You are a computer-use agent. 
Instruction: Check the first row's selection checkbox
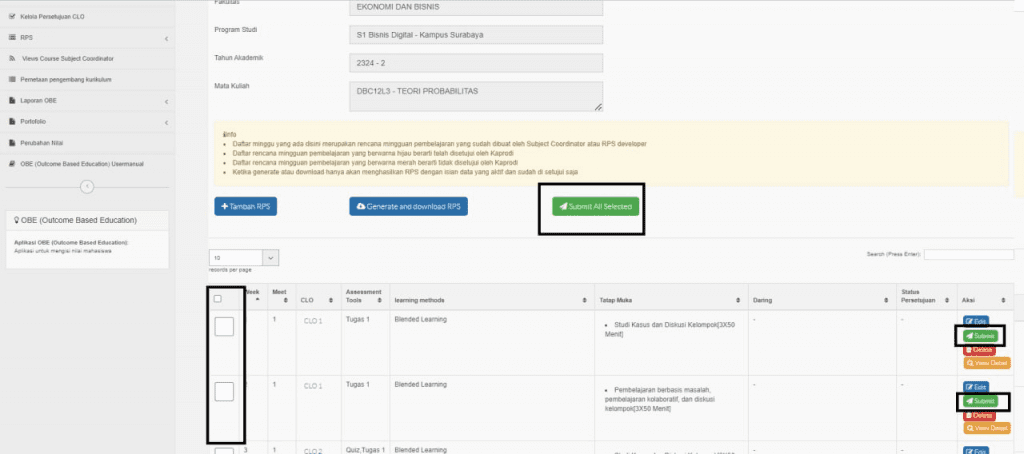pos(224,326)
